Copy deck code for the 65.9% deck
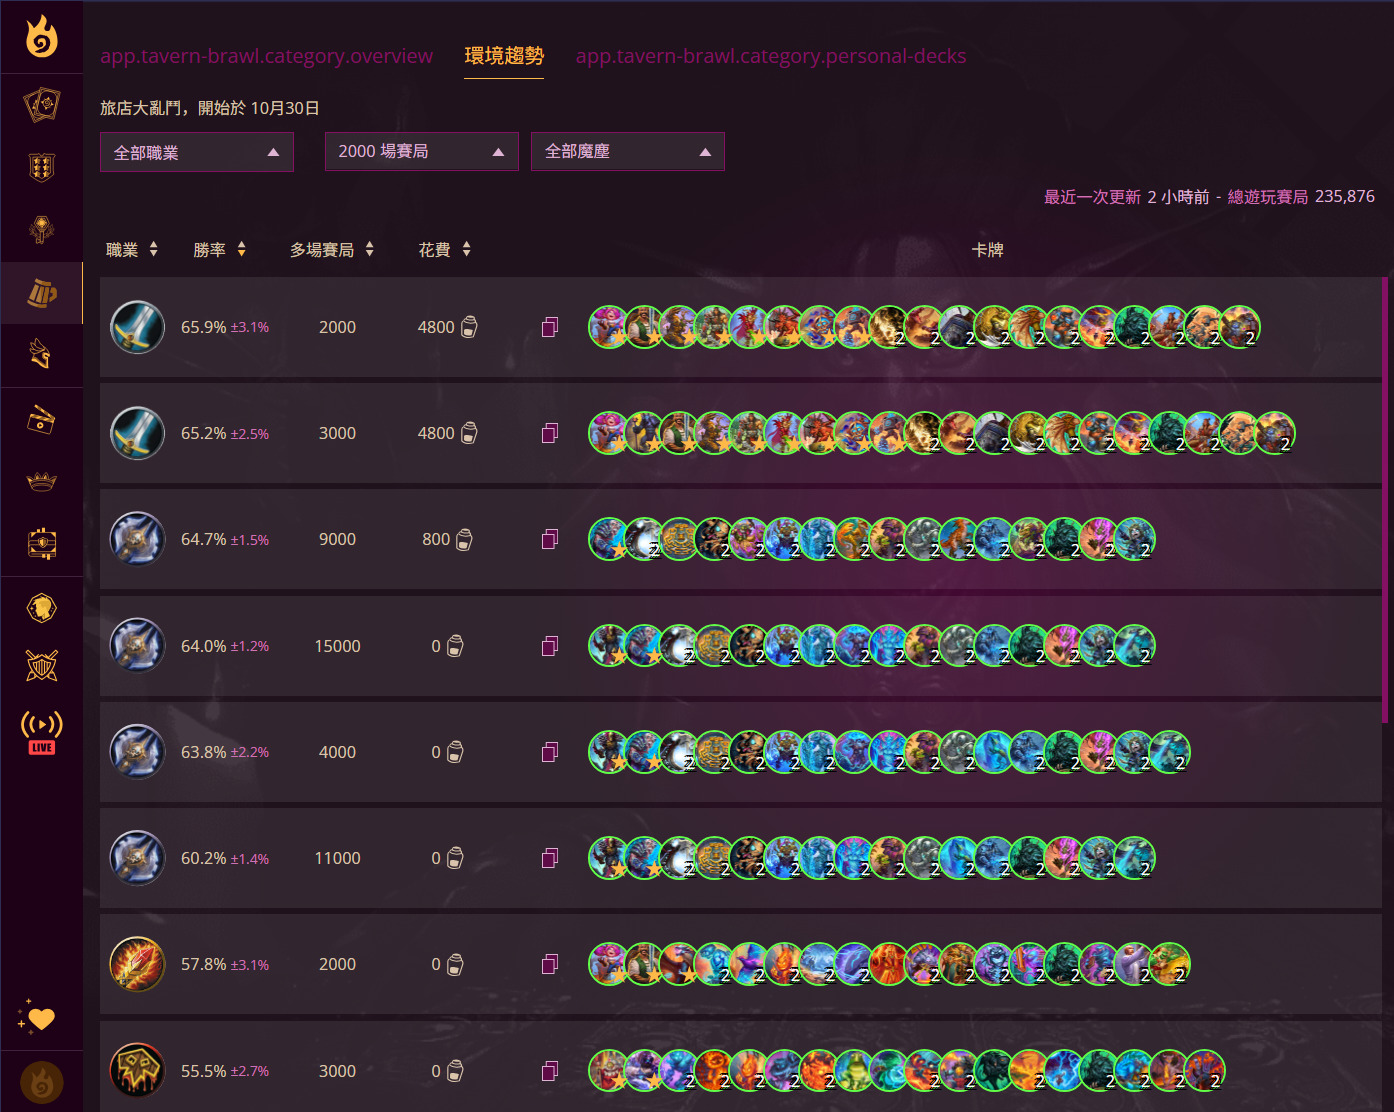The height and width of the screenshot is (1112, 1394). (550, 327)
